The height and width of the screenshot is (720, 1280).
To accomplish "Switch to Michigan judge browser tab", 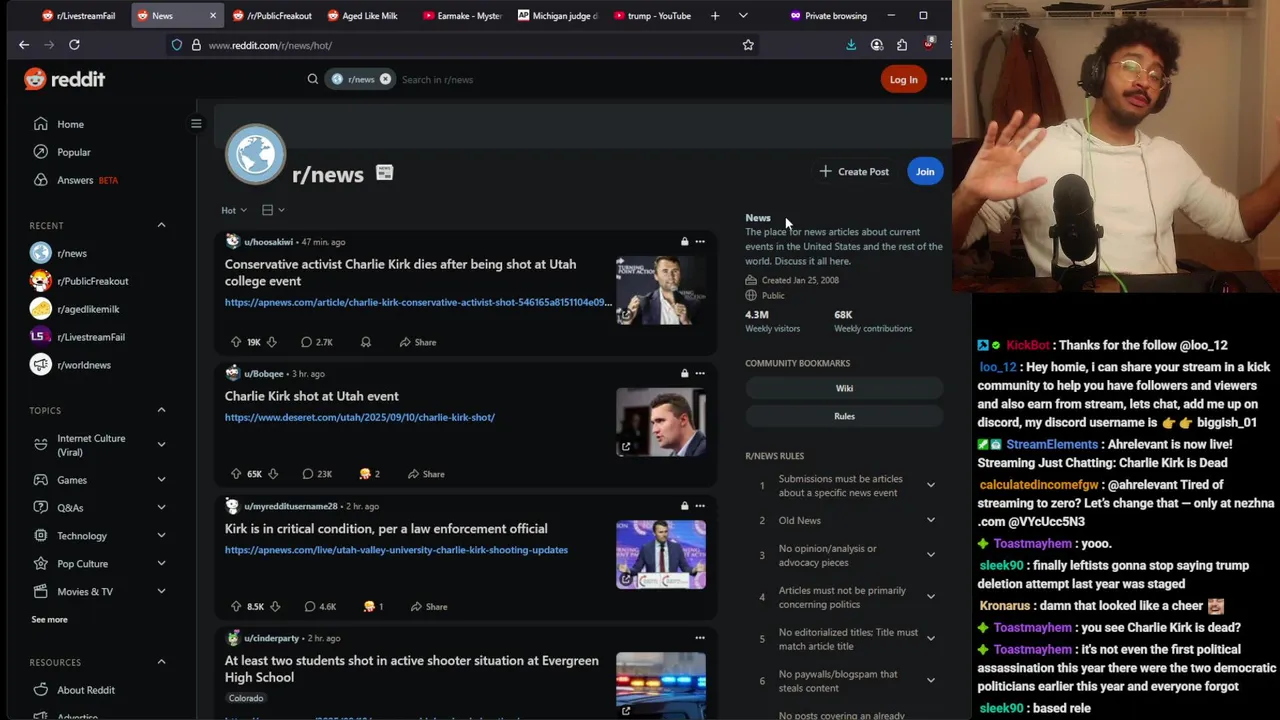I will 558,15.
